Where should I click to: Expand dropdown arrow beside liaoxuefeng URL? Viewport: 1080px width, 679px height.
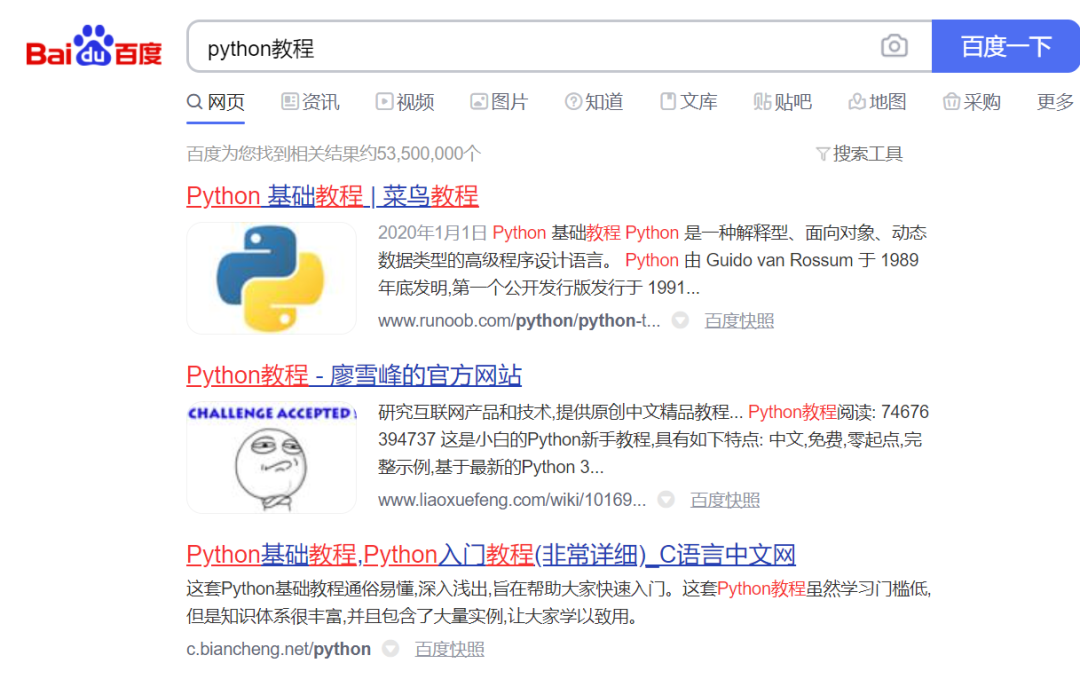[666, 499]
